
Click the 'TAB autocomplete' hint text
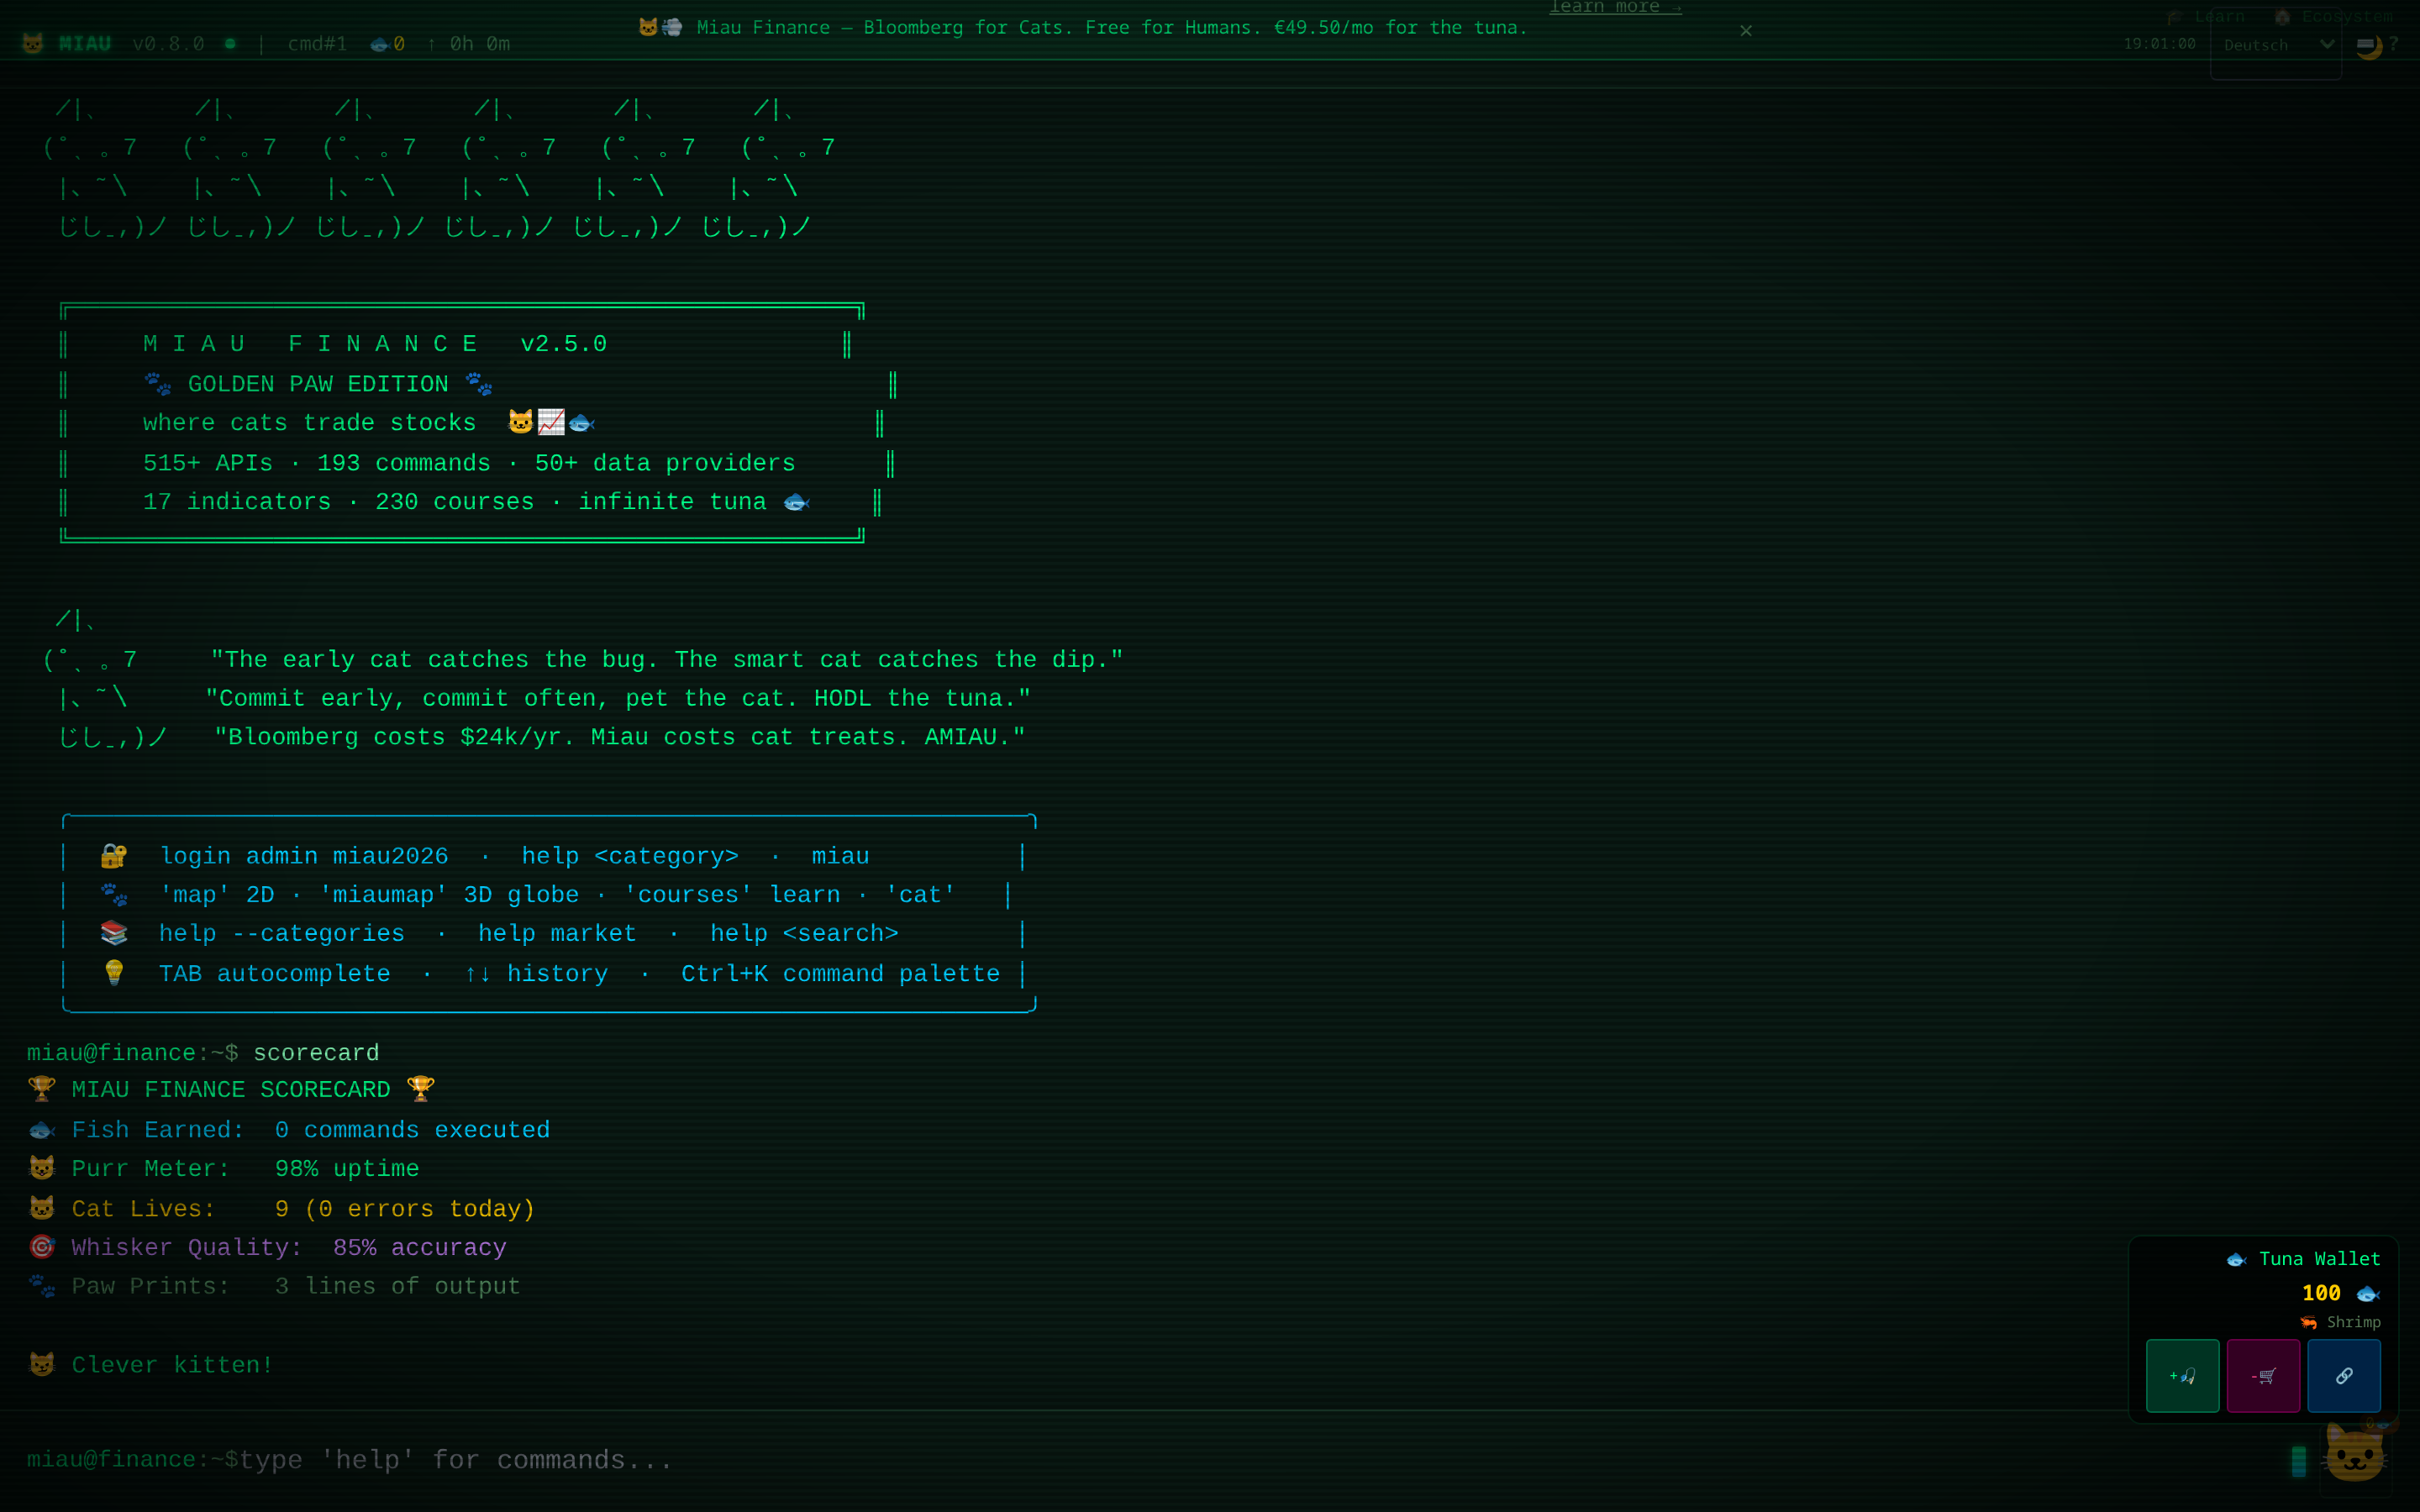(x=275, y=974)
